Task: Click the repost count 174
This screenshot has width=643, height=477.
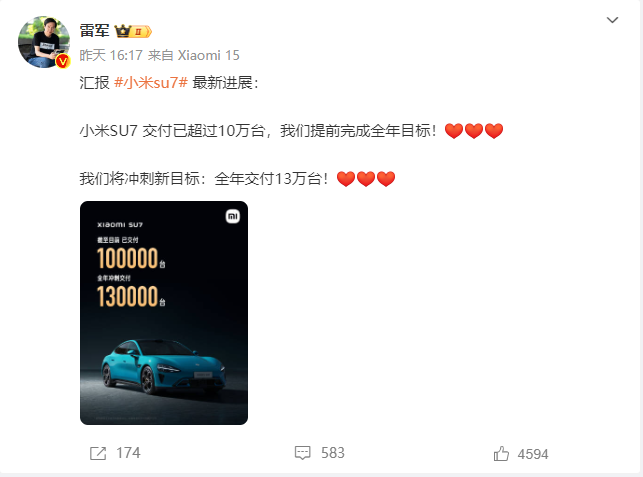Action: (128, 453)
